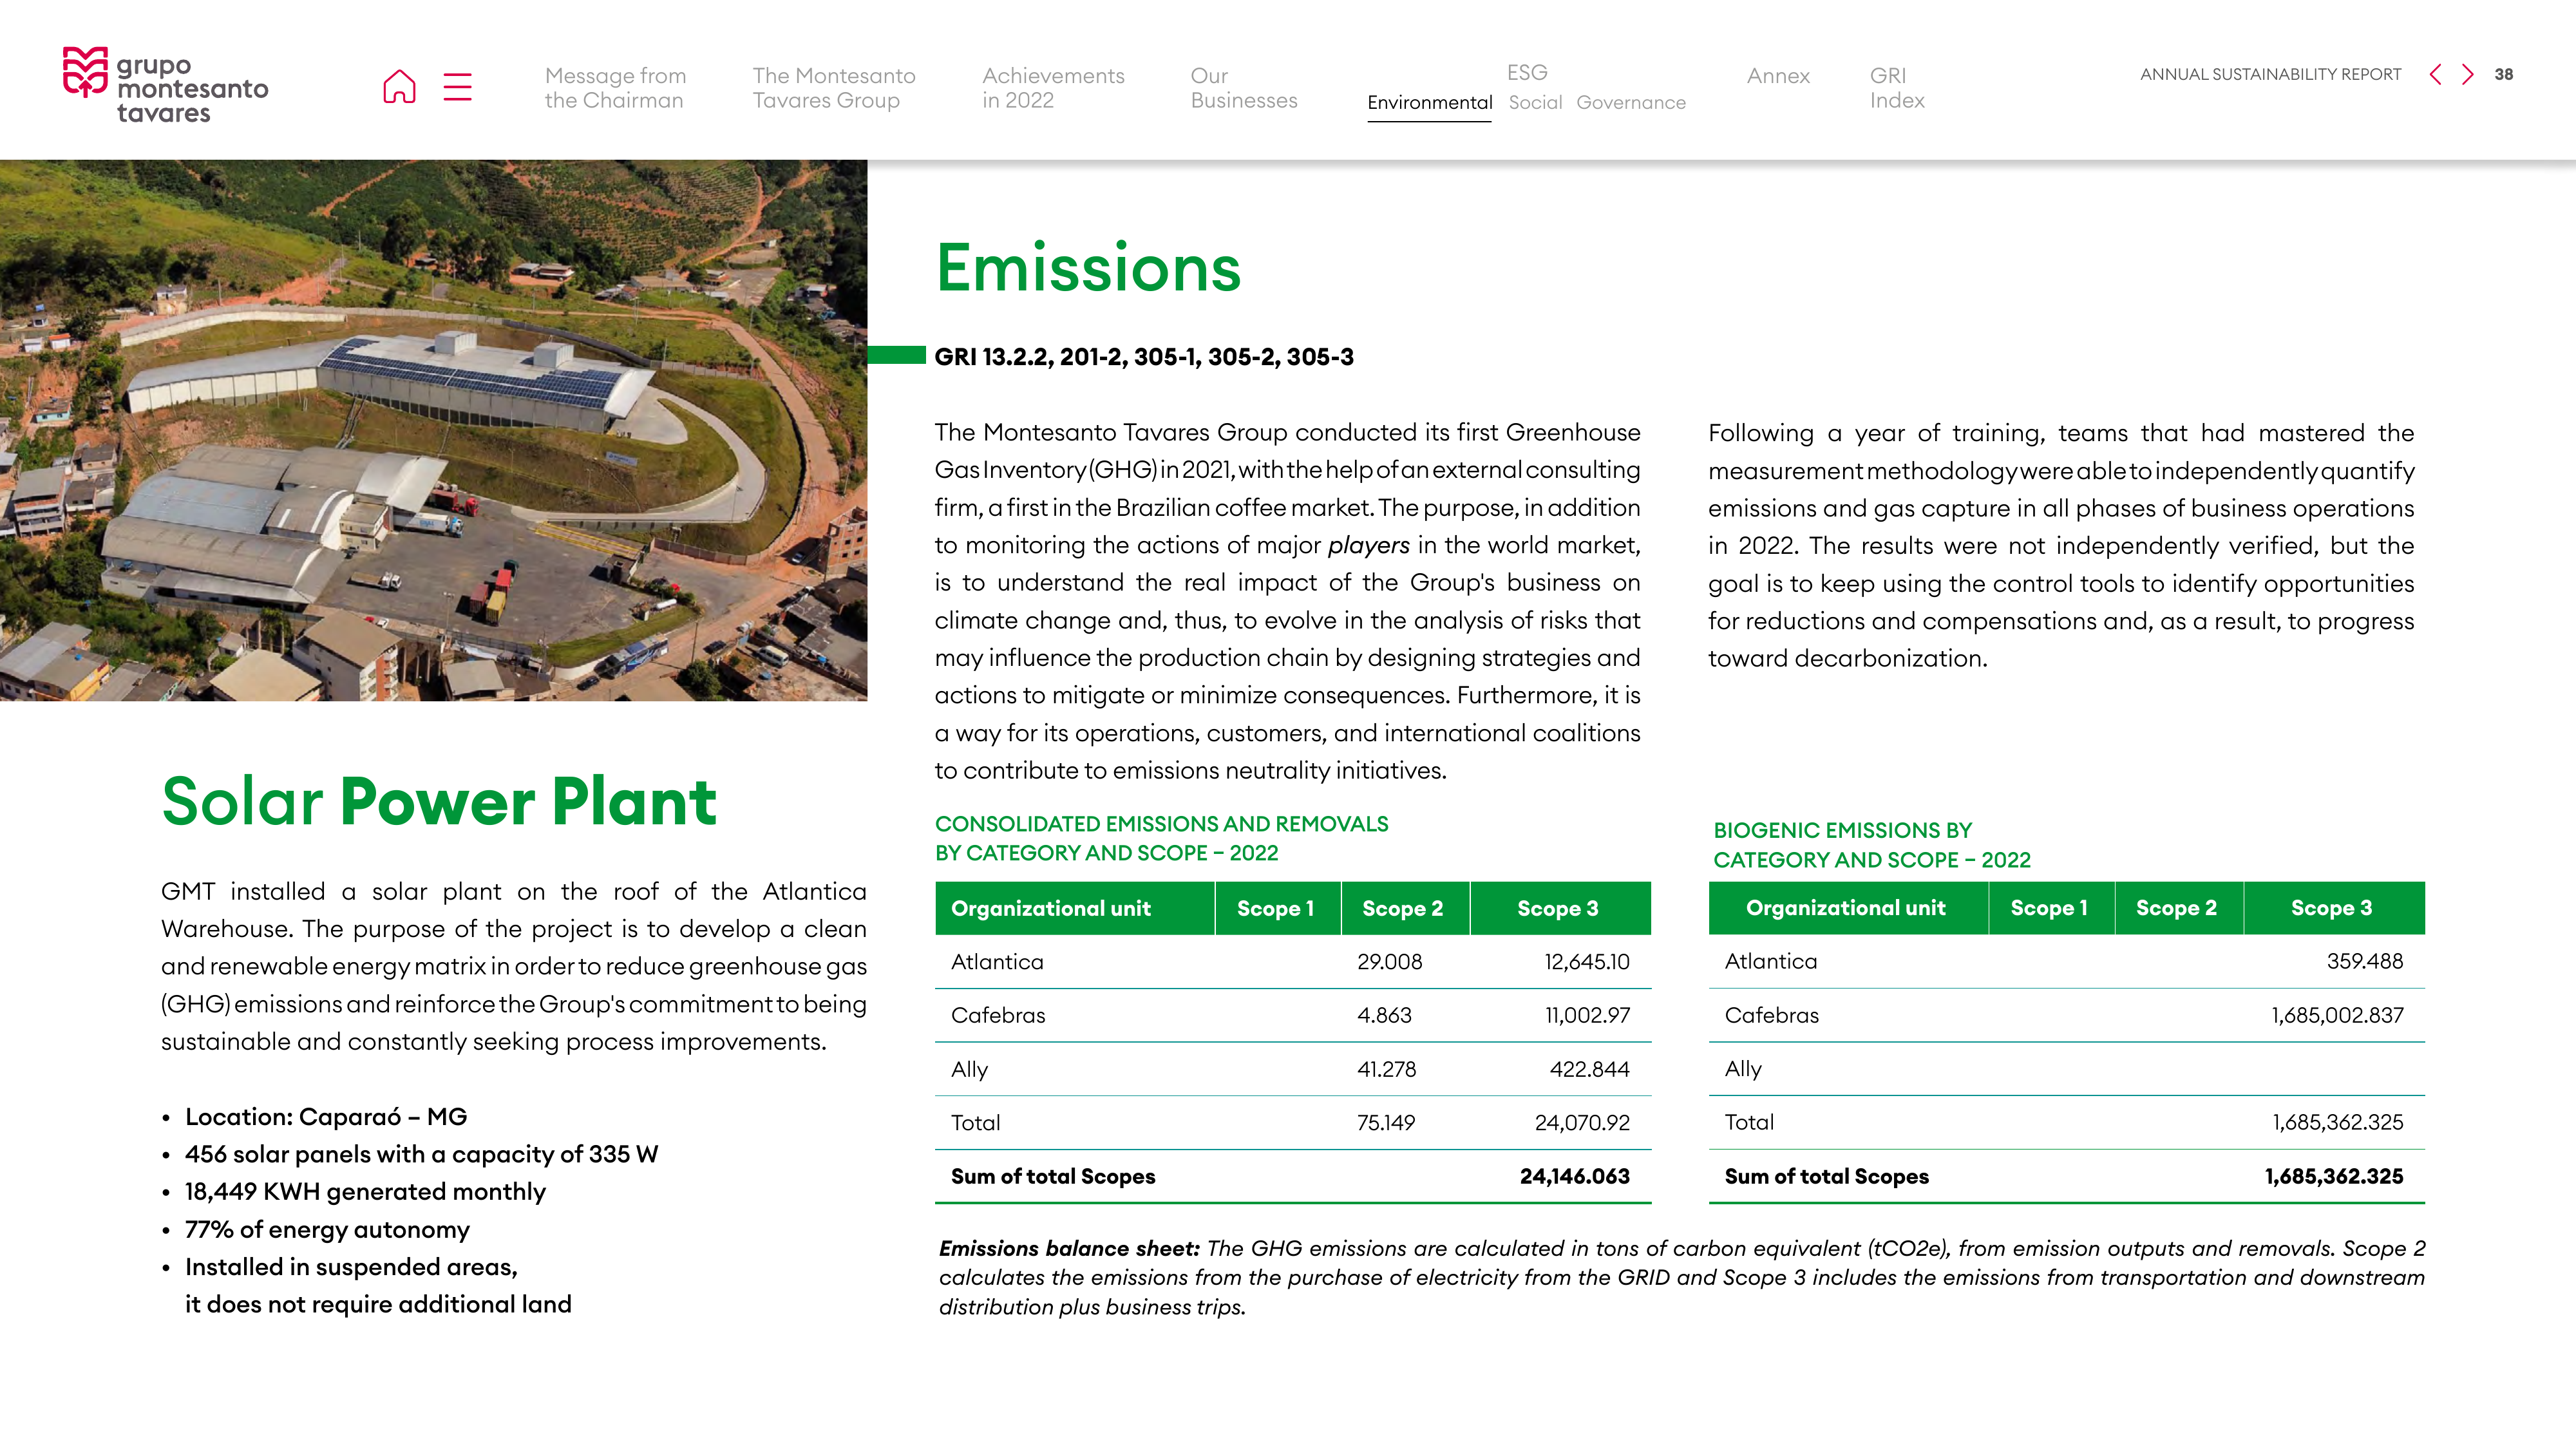The height and width of the screenshot is (1449, 2576).
Task: Click Cafebras Scope 2 value 4.863
Action: click(x=1384, y=1016)
